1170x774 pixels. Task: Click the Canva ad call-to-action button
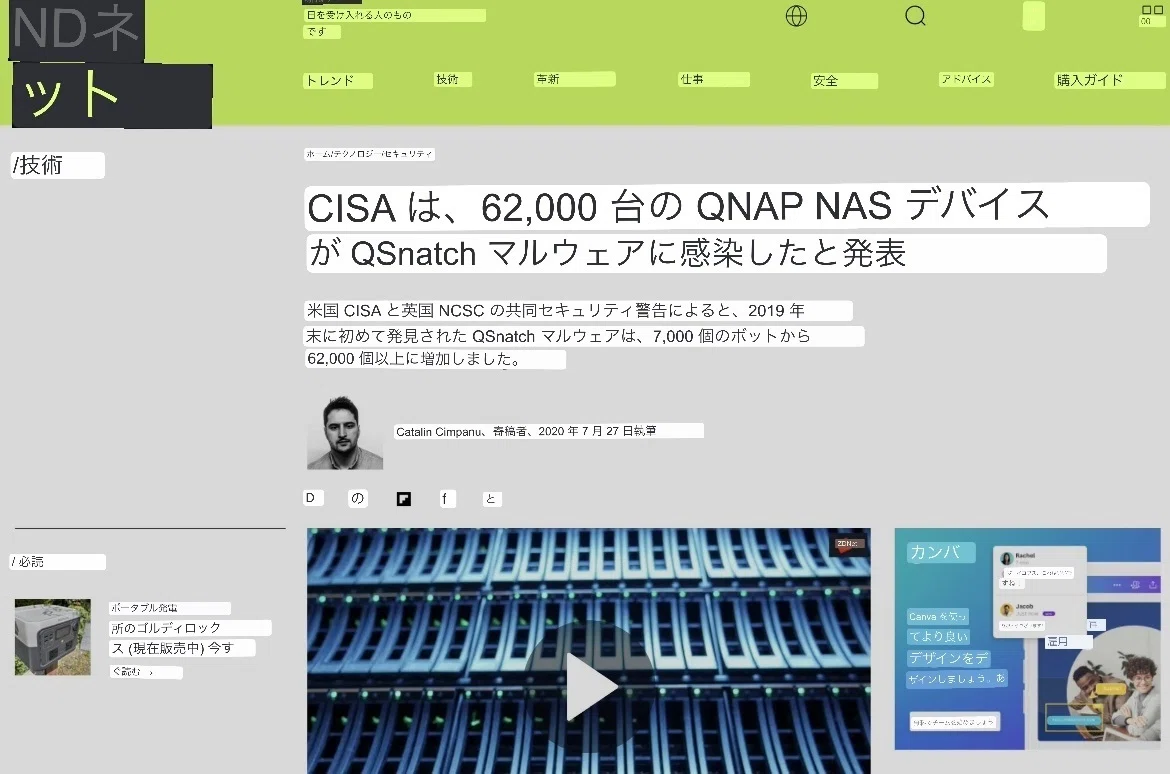[x=955, y=722]
